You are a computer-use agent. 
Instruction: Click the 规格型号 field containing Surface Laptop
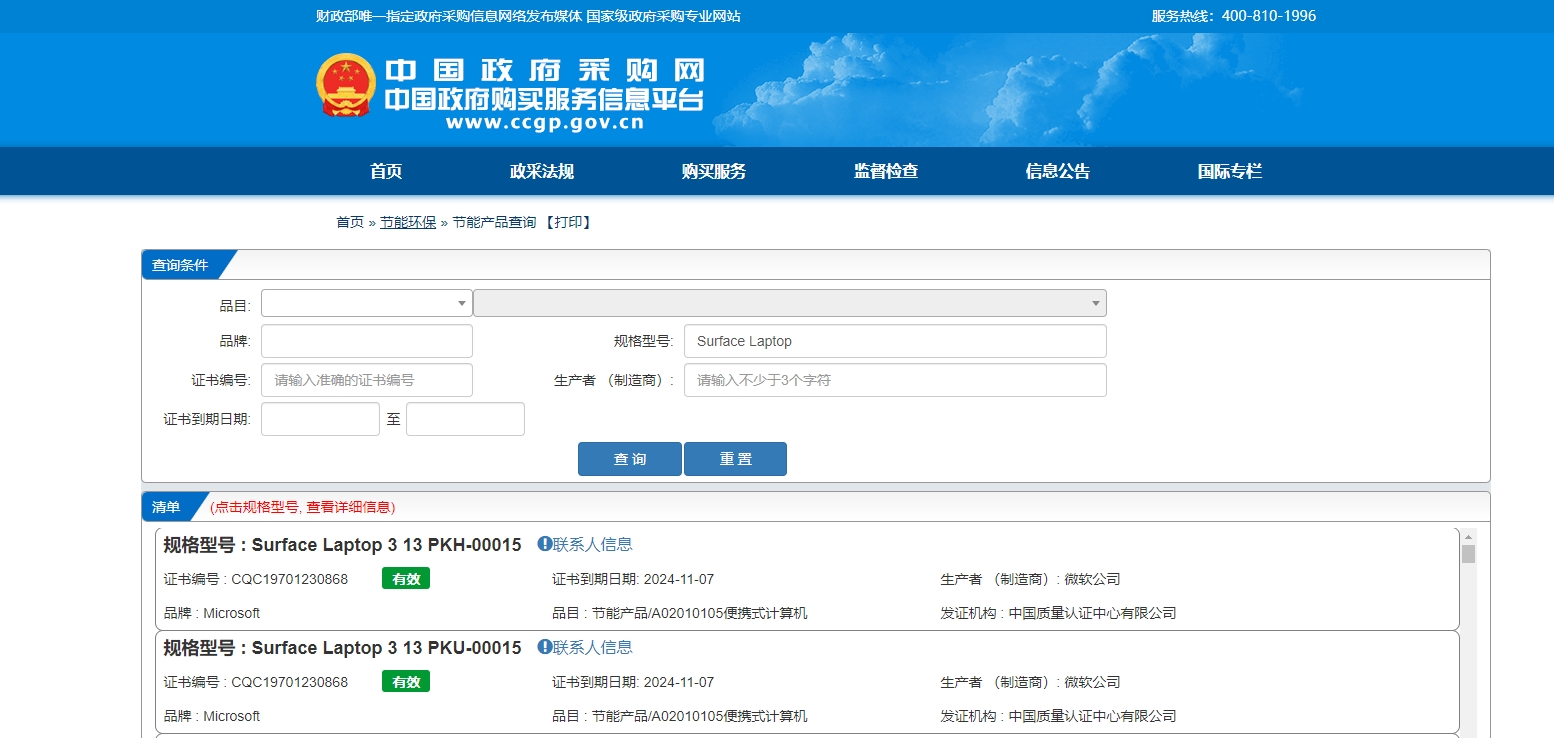(895, 341)
